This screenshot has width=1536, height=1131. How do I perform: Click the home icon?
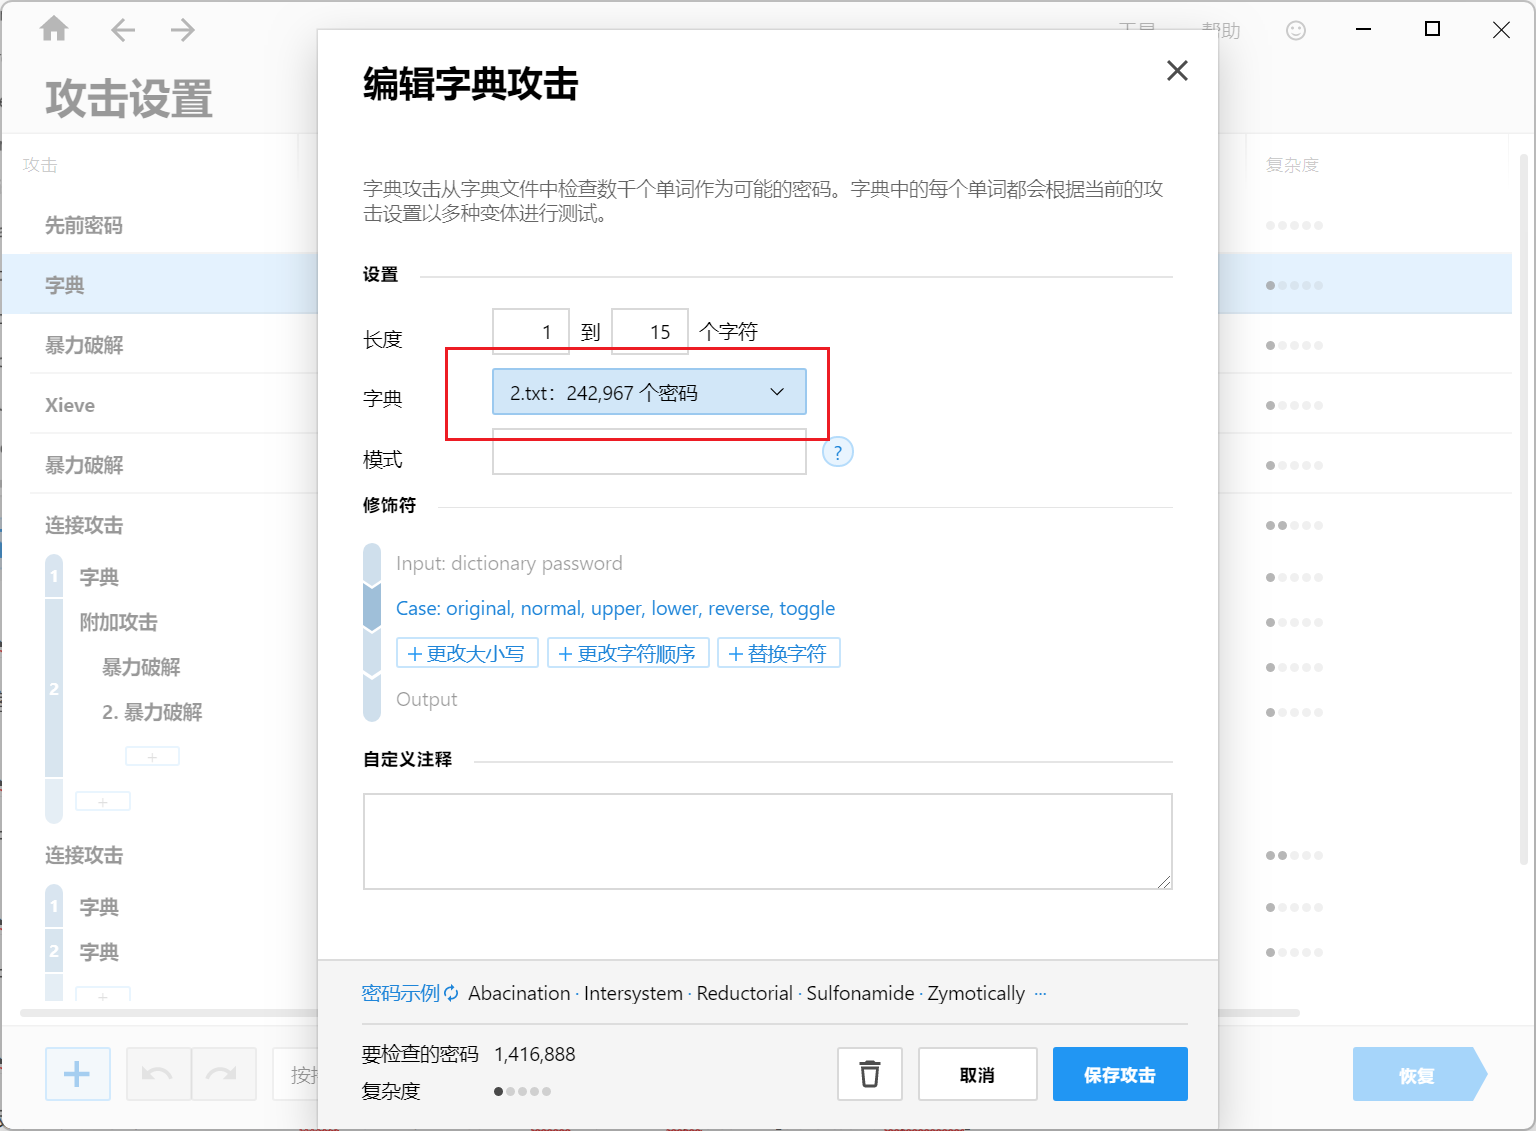tap(54, 30)
